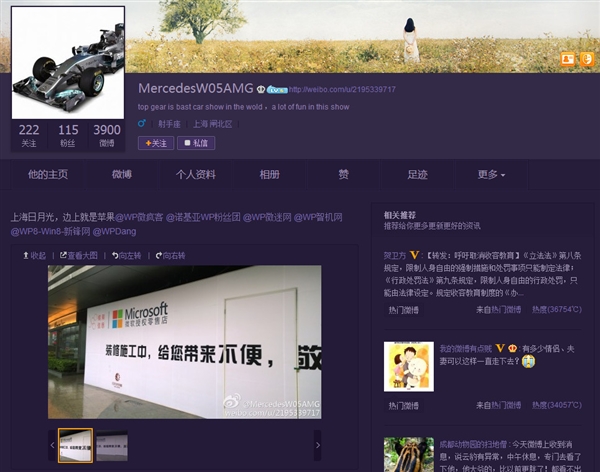The width and height of the screenshot is (600, 472).
Task: Open the 相册 album tab
Action: pyautogui.click(x=269, y=175)
